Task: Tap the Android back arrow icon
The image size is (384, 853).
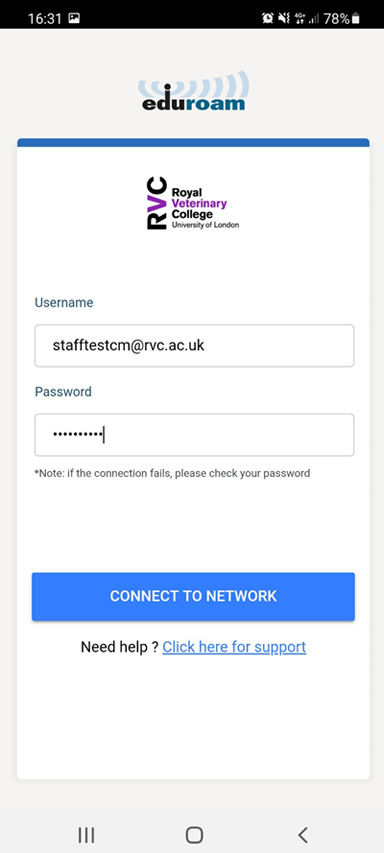Action: click(302, 835)
